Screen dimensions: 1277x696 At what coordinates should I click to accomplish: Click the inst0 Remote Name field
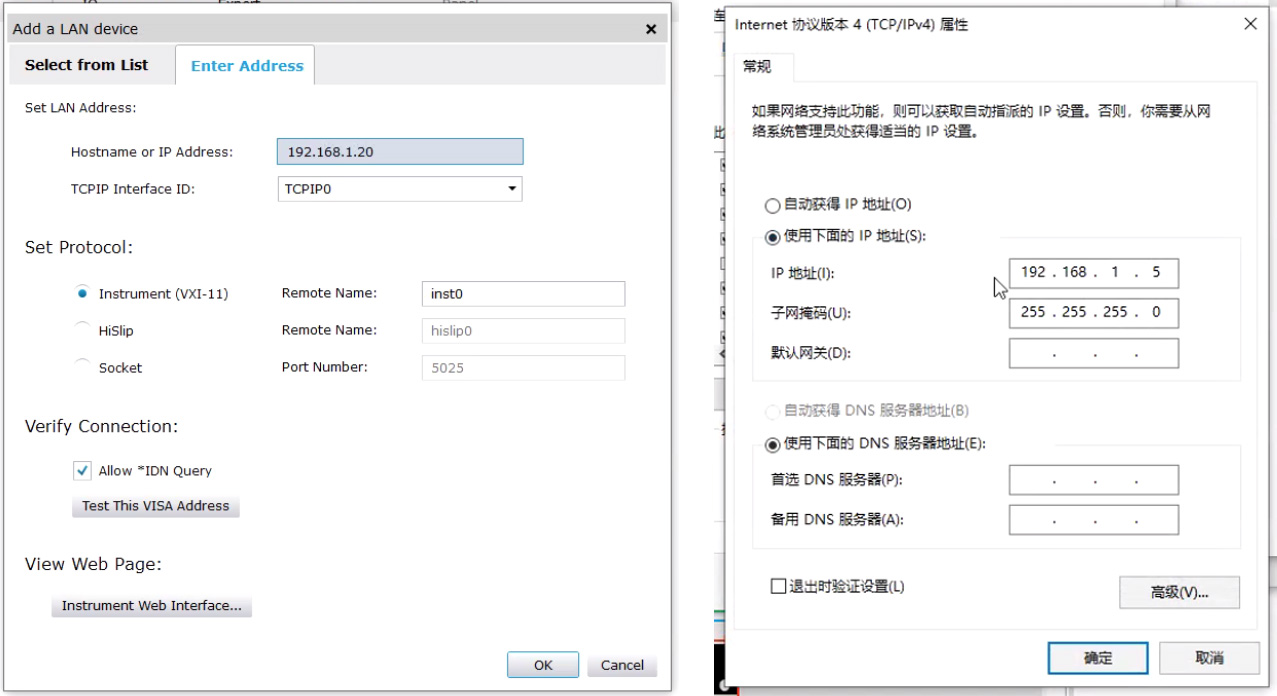pos(523,294)
